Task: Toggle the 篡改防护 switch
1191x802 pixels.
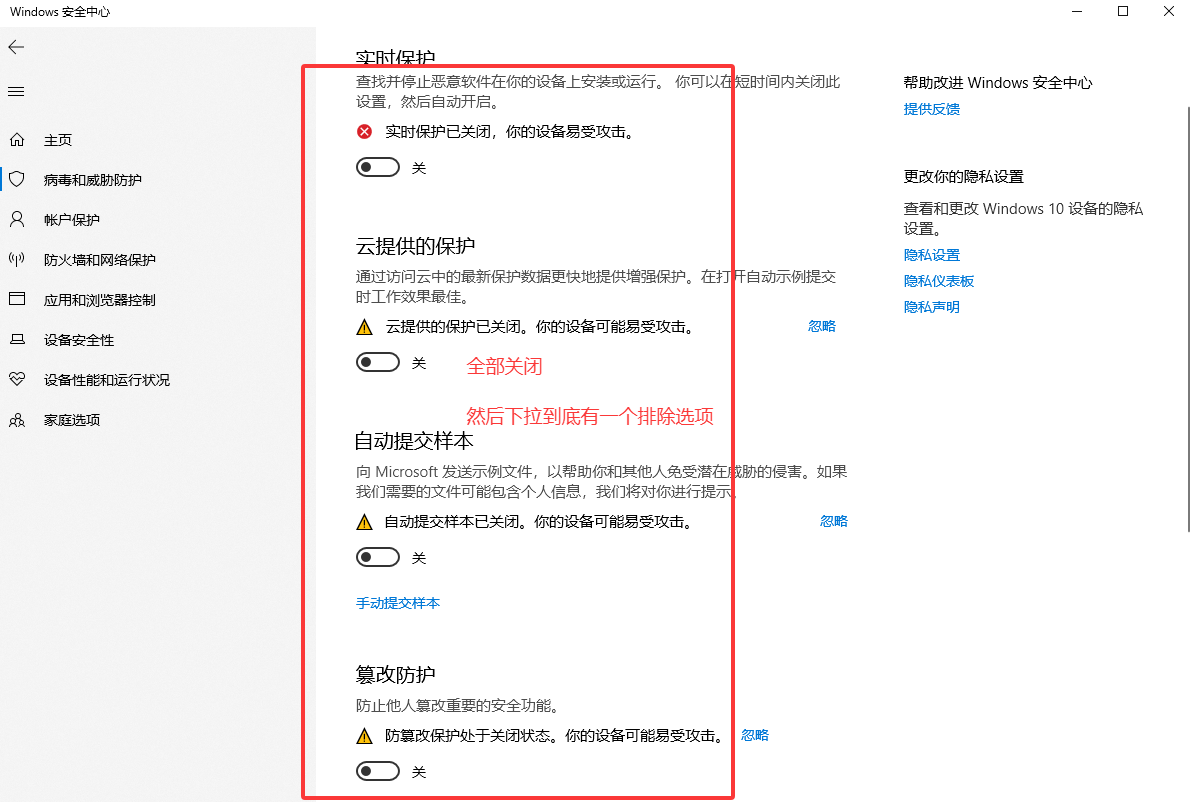Action: (x=378, y=772)
